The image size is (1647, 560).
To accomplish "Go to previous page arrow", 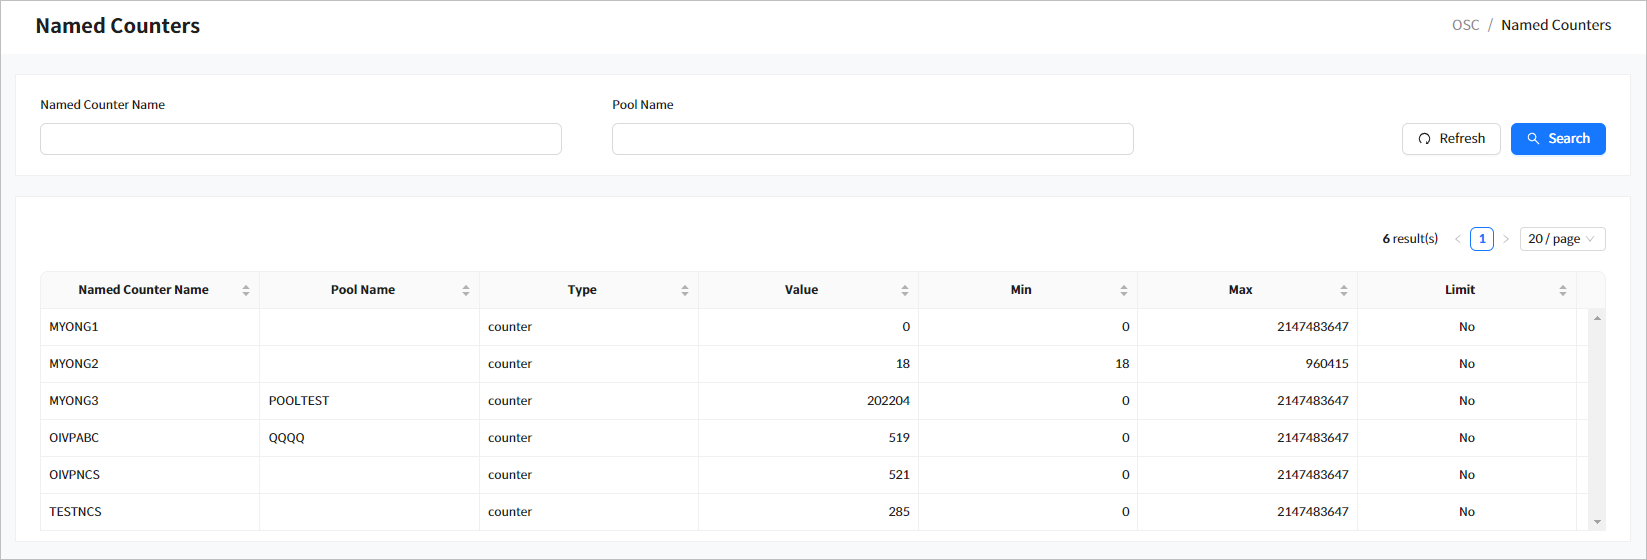I will tap(1457, 239).
